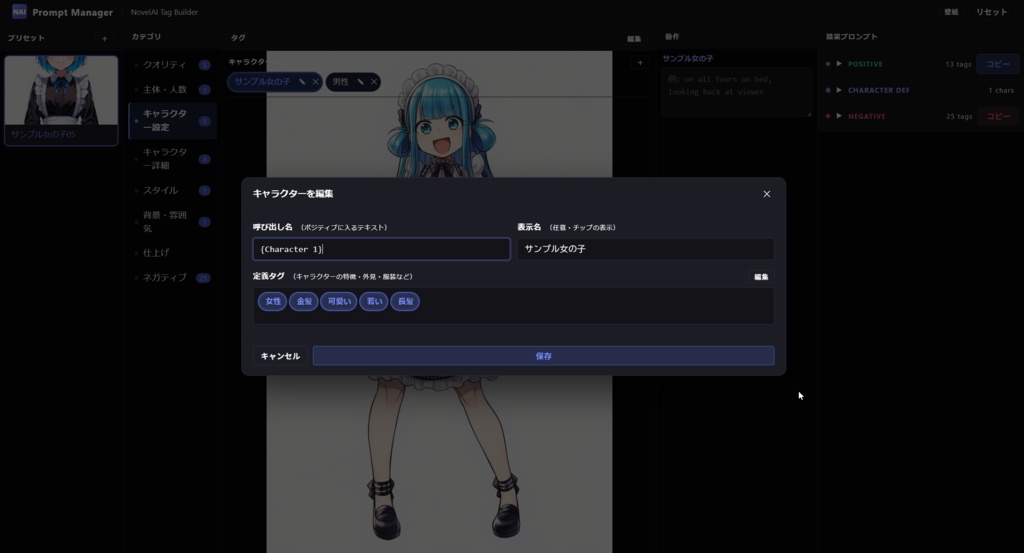Click the 編集 button beside 定義タグ
This screenshot has height=553, width=1024.
pos(761,277)
